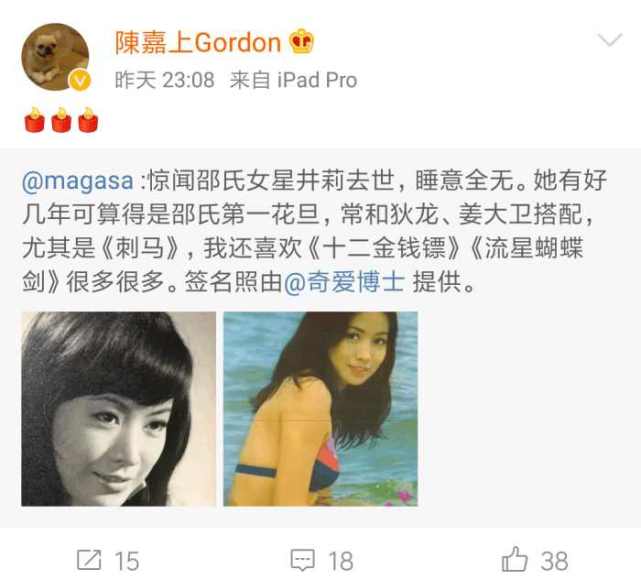Open the @奇爱博士 user mention
This screenshot has width=641, height=580.
344,282
